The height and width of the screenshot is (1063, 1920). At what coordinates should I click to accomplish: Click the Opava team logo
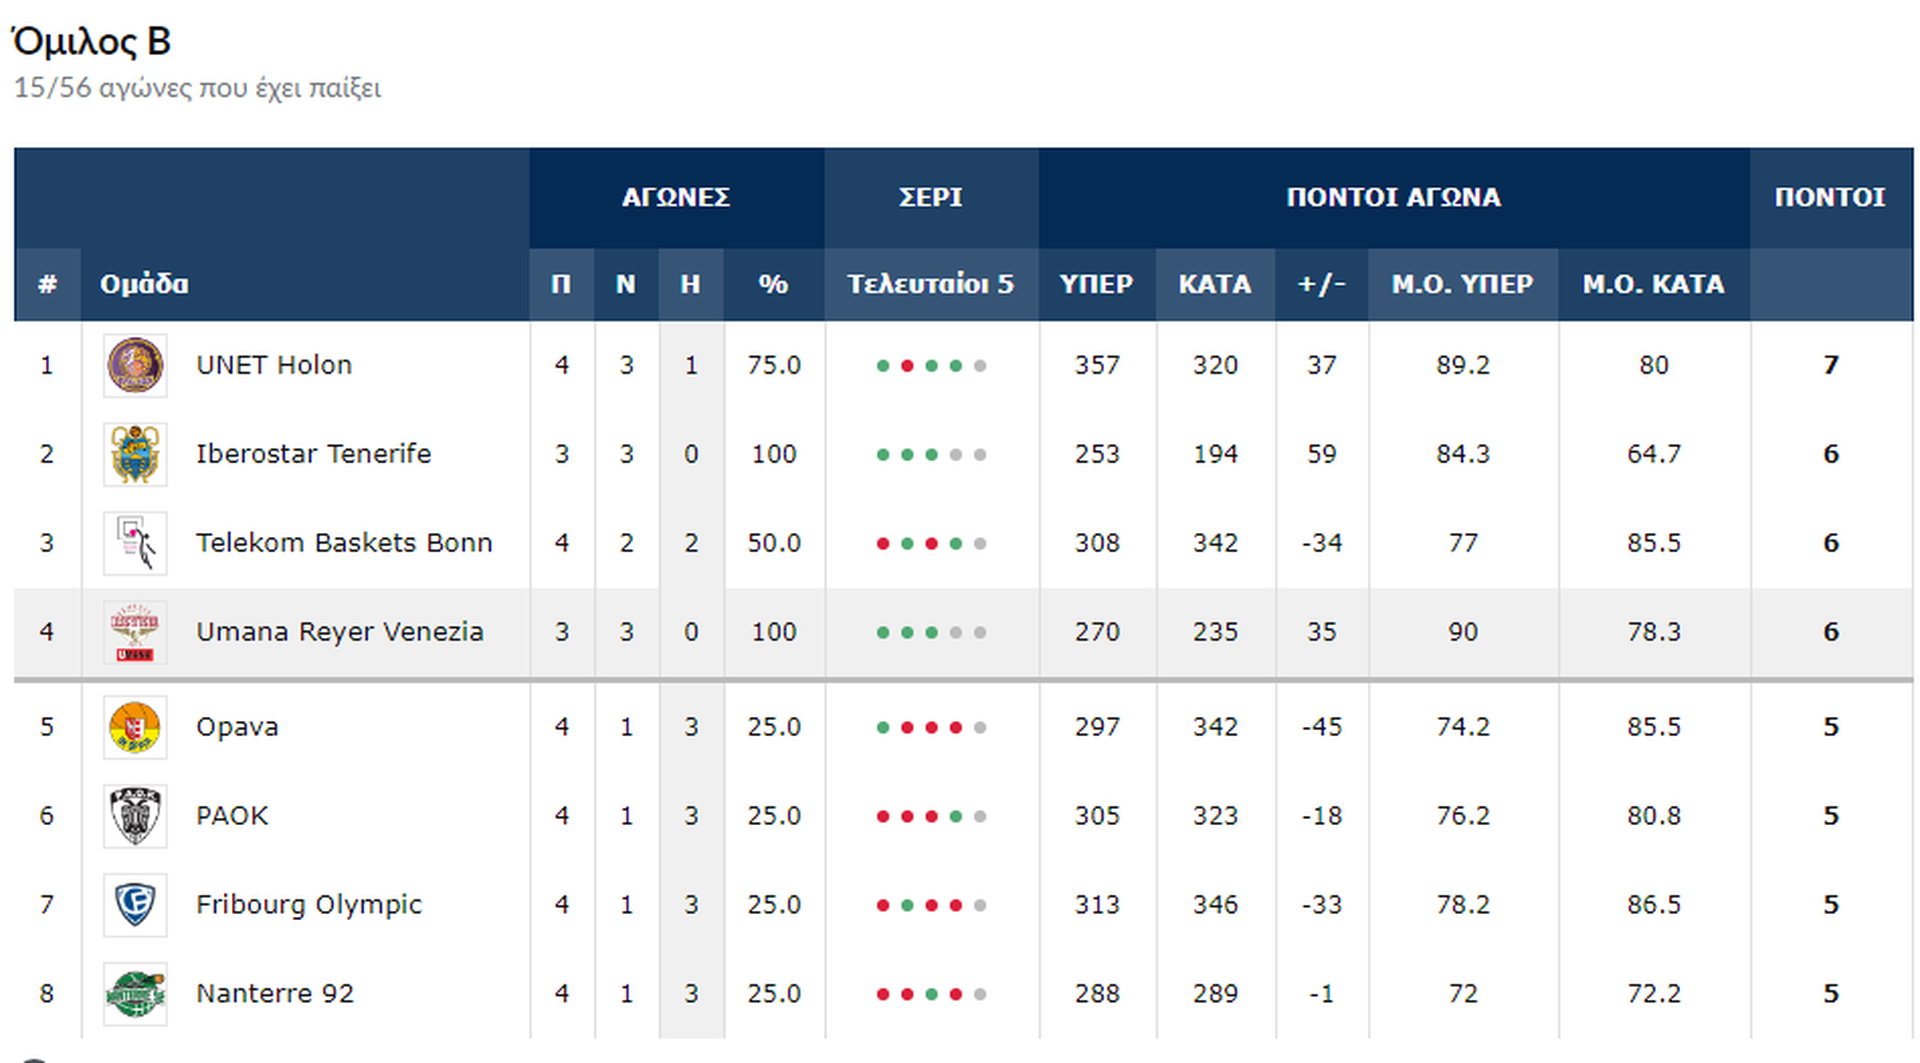[135, 728]
